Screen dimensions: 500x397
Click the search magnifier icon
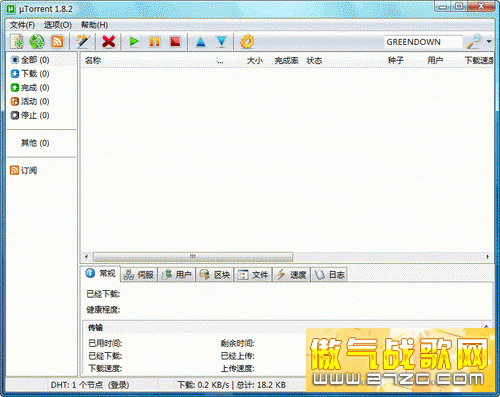tap(473, 42)
